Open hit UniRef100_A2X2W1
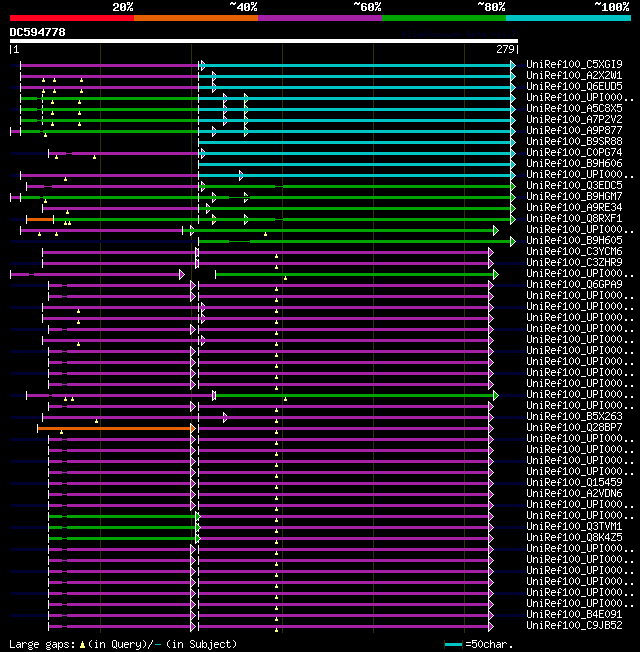640x652 pixels. (x=574, y=75)
